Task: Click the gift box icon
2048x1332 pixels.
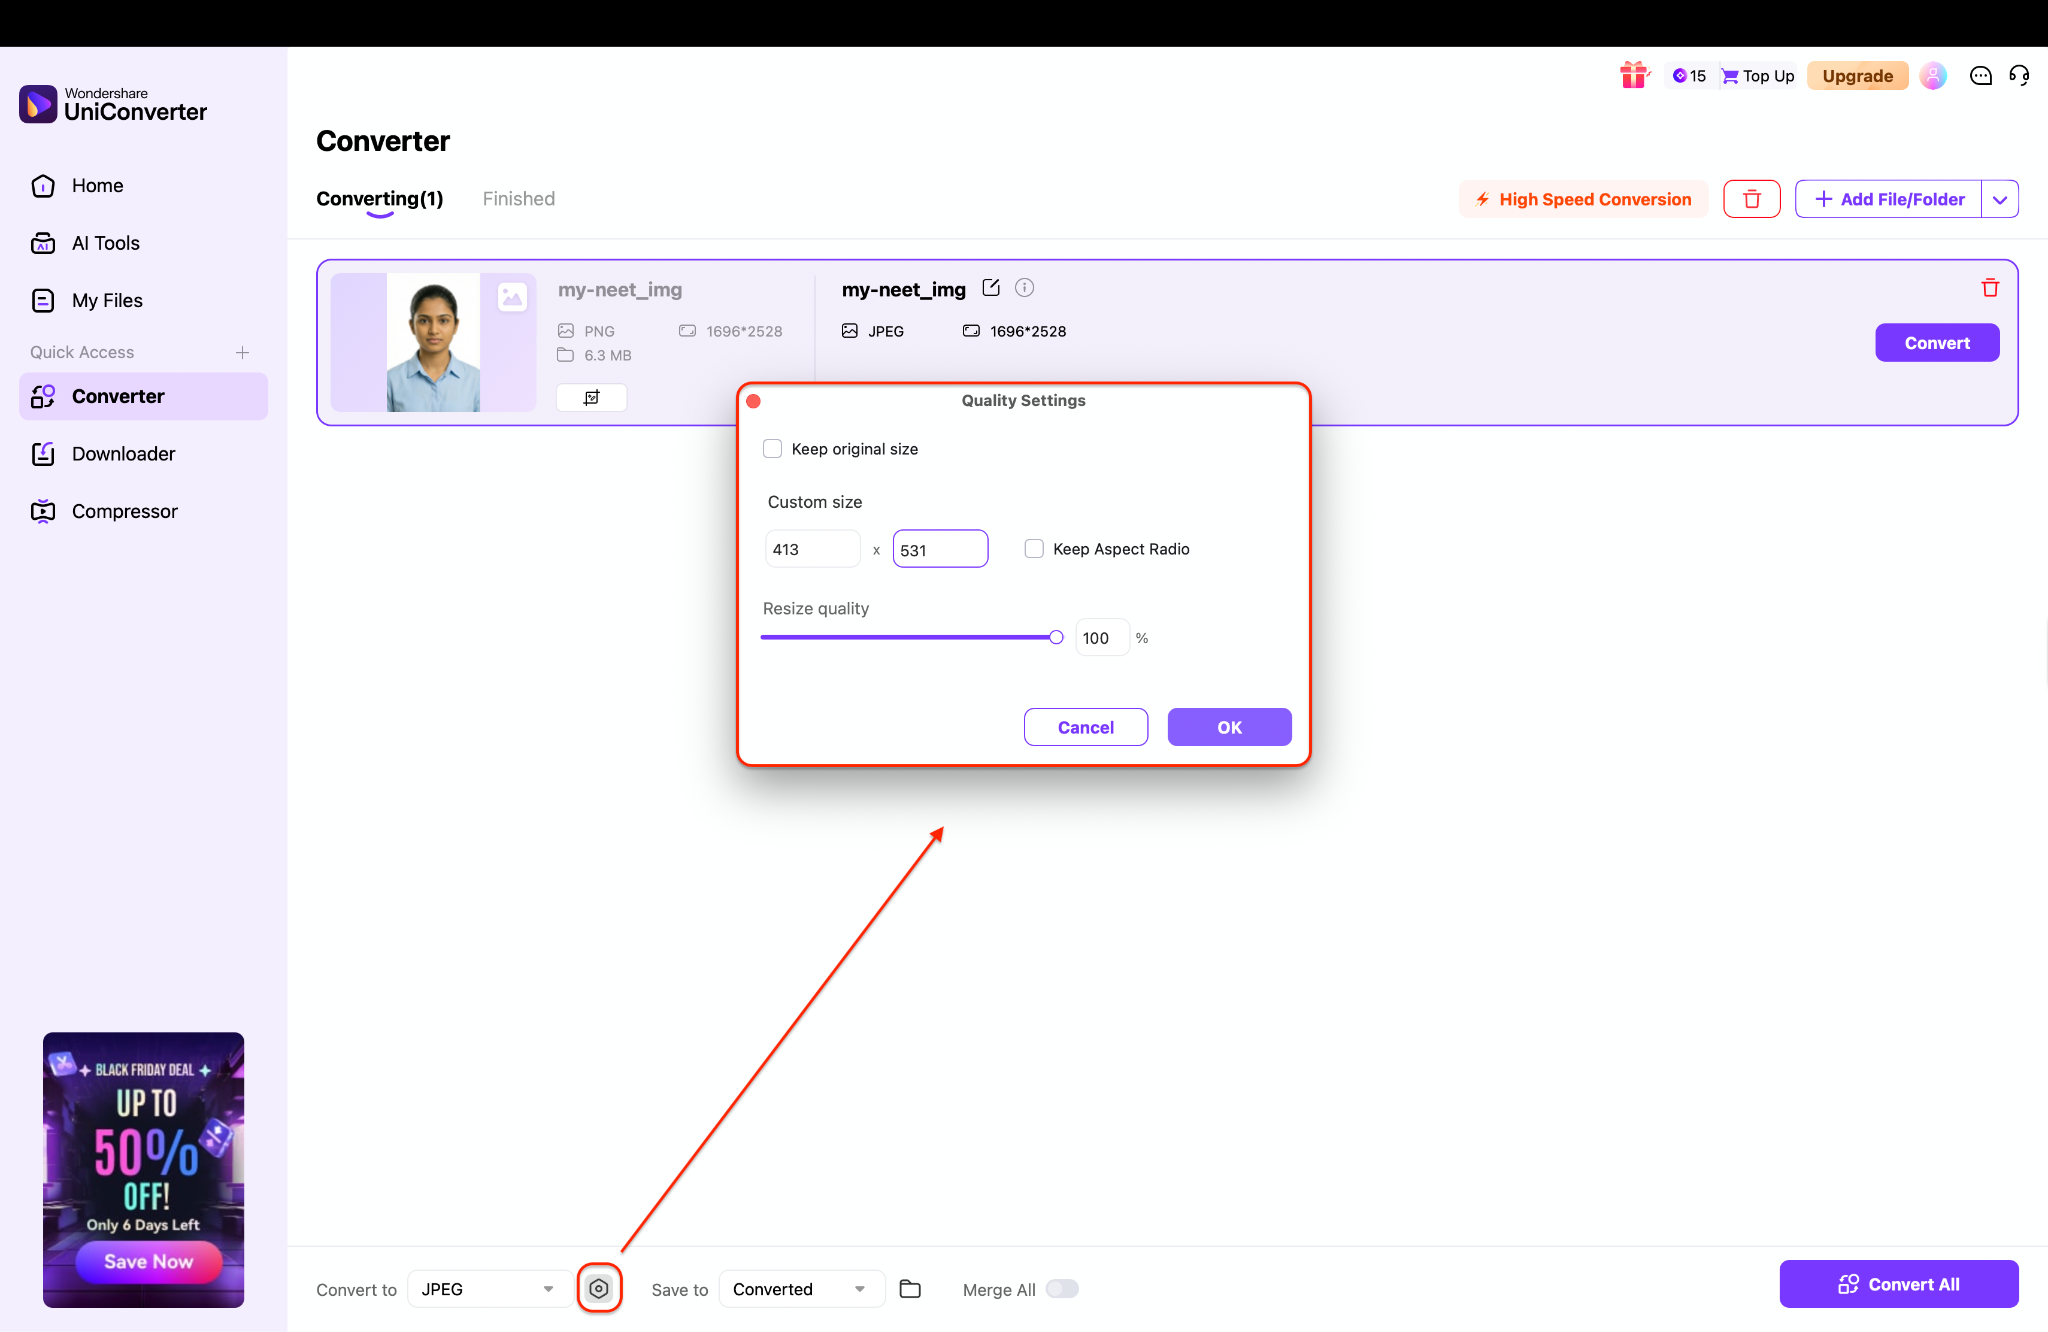Action: point(1633,75)
